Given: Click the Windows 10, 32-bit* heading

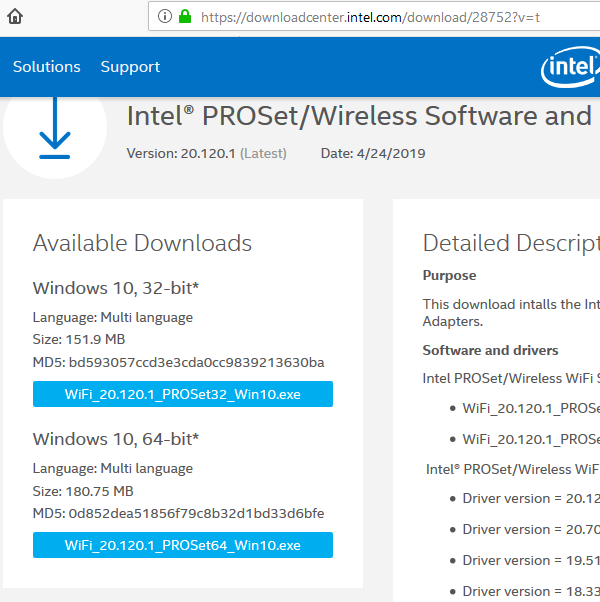Looking at the screenshot, I should coord(116,288).
